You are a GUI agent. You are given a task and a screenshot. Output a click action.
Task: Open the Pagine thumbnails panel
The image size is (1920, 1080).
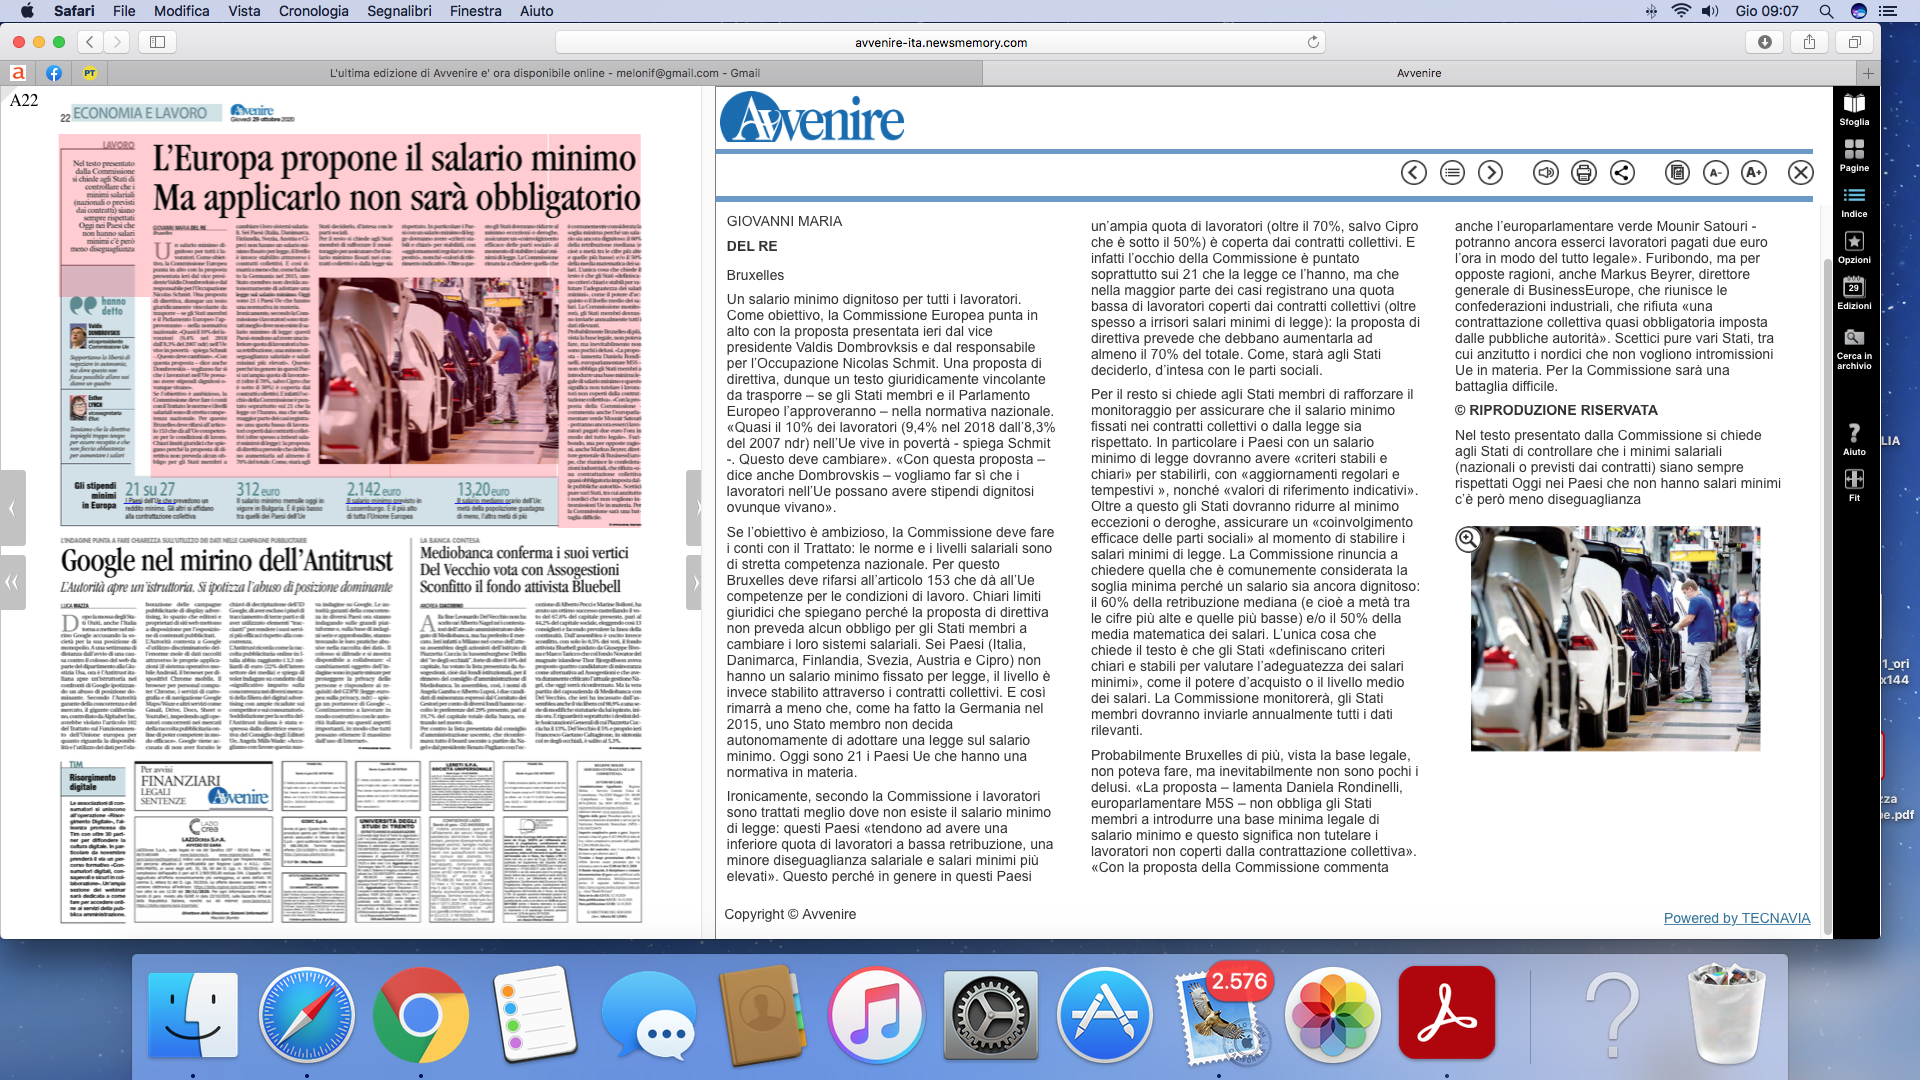click(x=1854, y=156)
